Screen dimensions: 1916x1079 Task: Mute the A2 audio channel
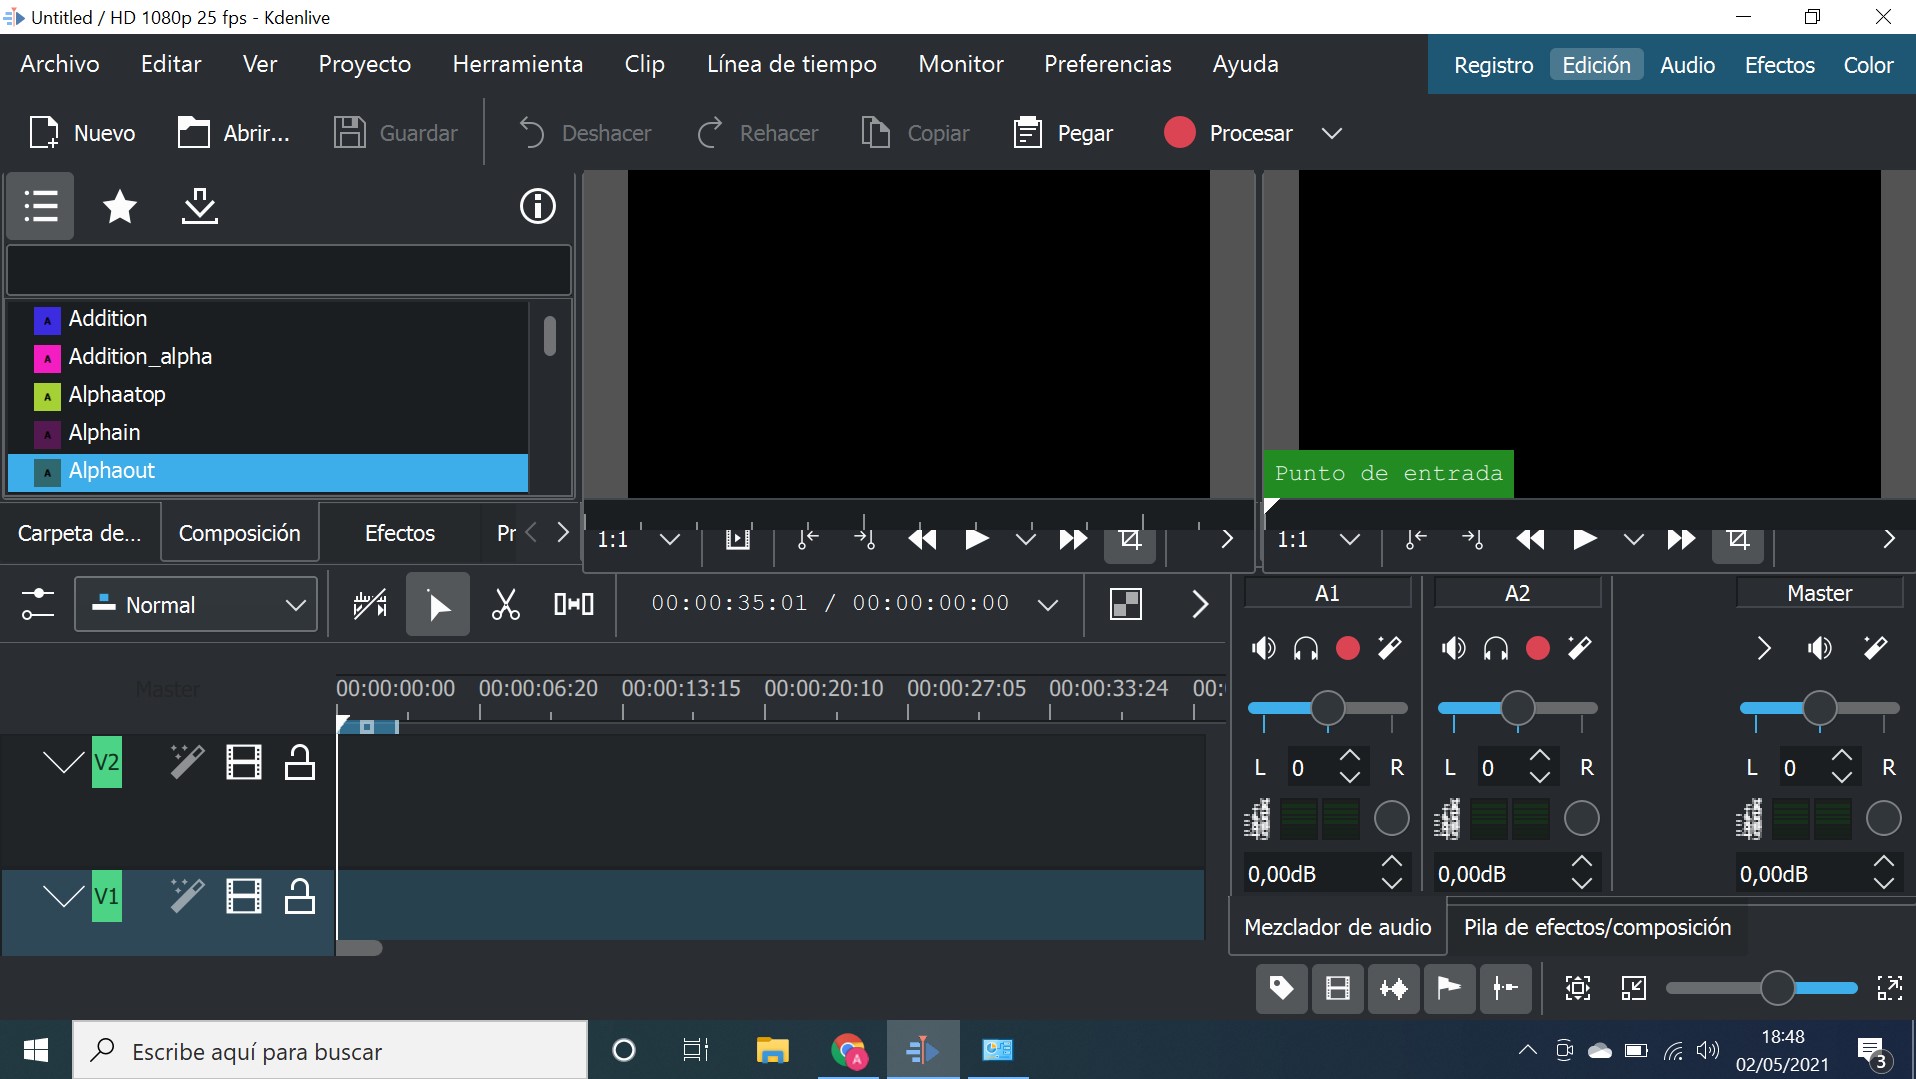tap(1454, 649)
